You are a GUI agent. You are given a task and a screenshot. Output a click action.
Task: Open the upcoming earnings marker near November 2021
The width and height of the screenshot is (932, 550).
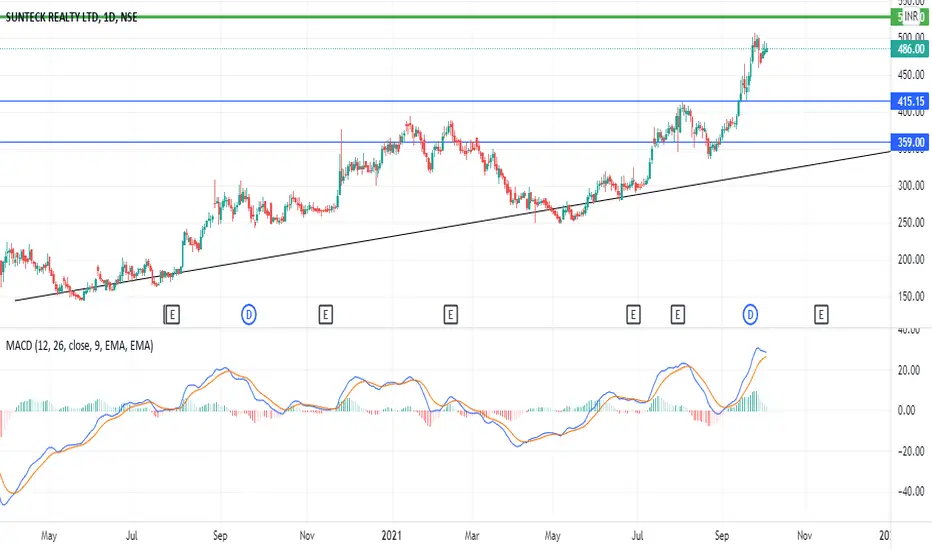click(821, 315)
